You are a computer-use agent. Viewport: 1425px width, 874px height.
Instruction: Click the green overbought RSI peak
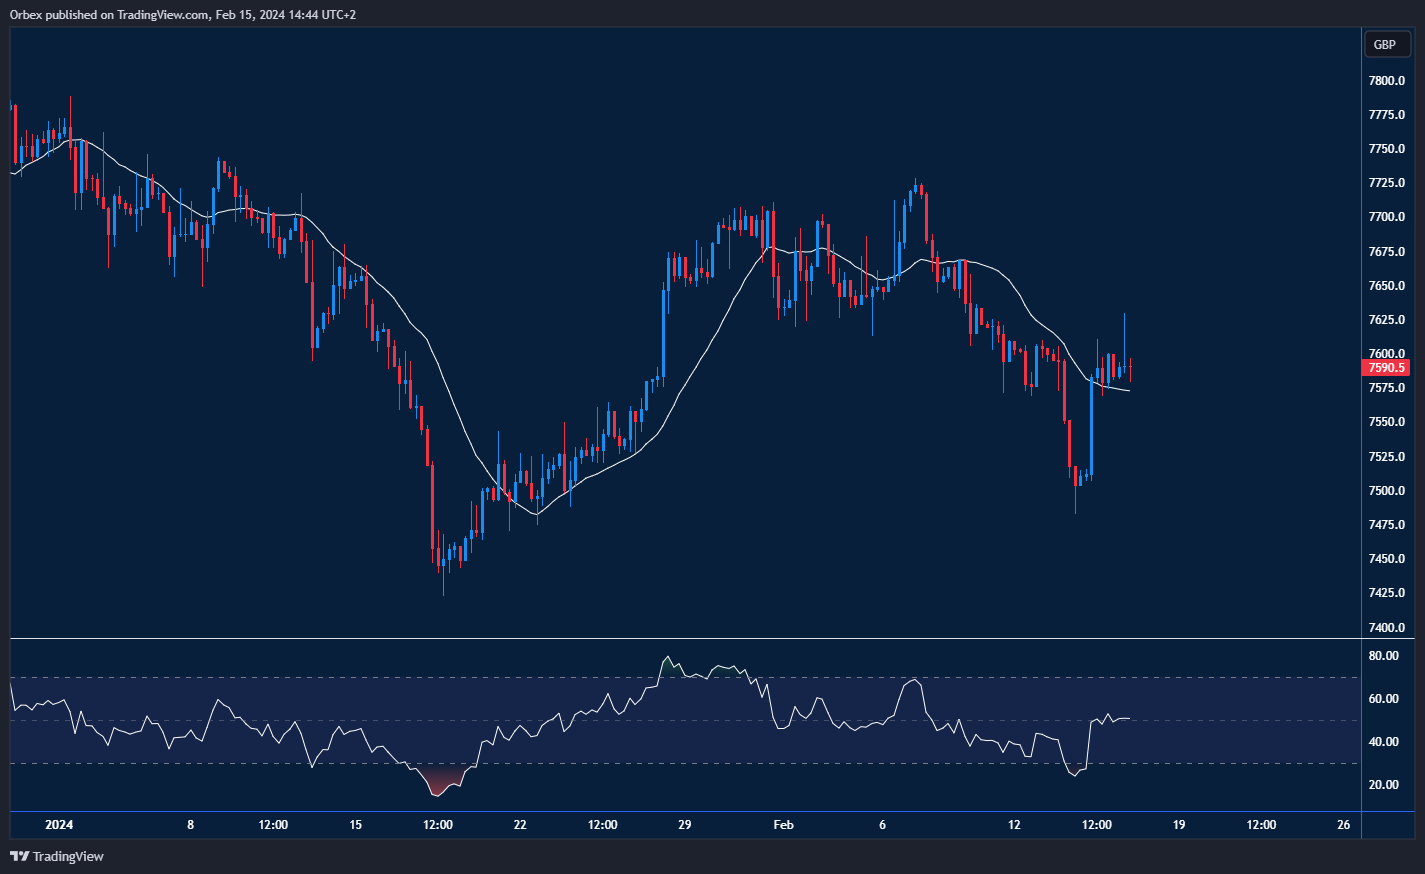pos(667,663)
